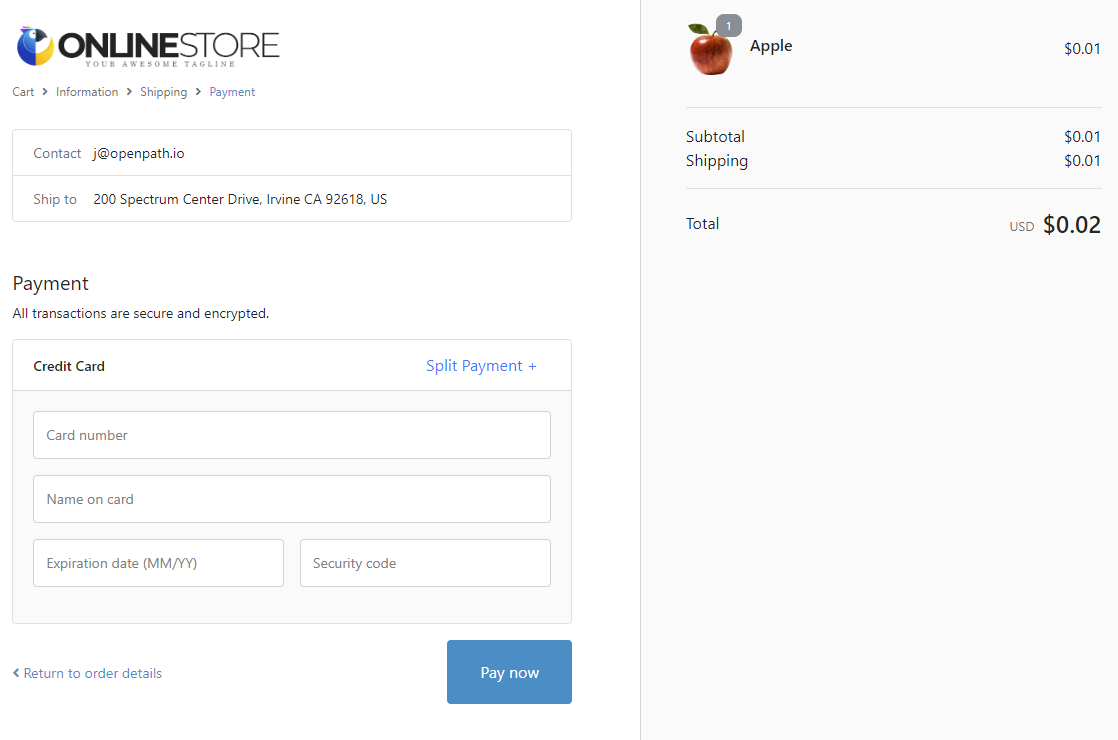Viewport: 1118px width, 740px height.
Task: Select the Expiration date field
Action: [x=158, y=563]
